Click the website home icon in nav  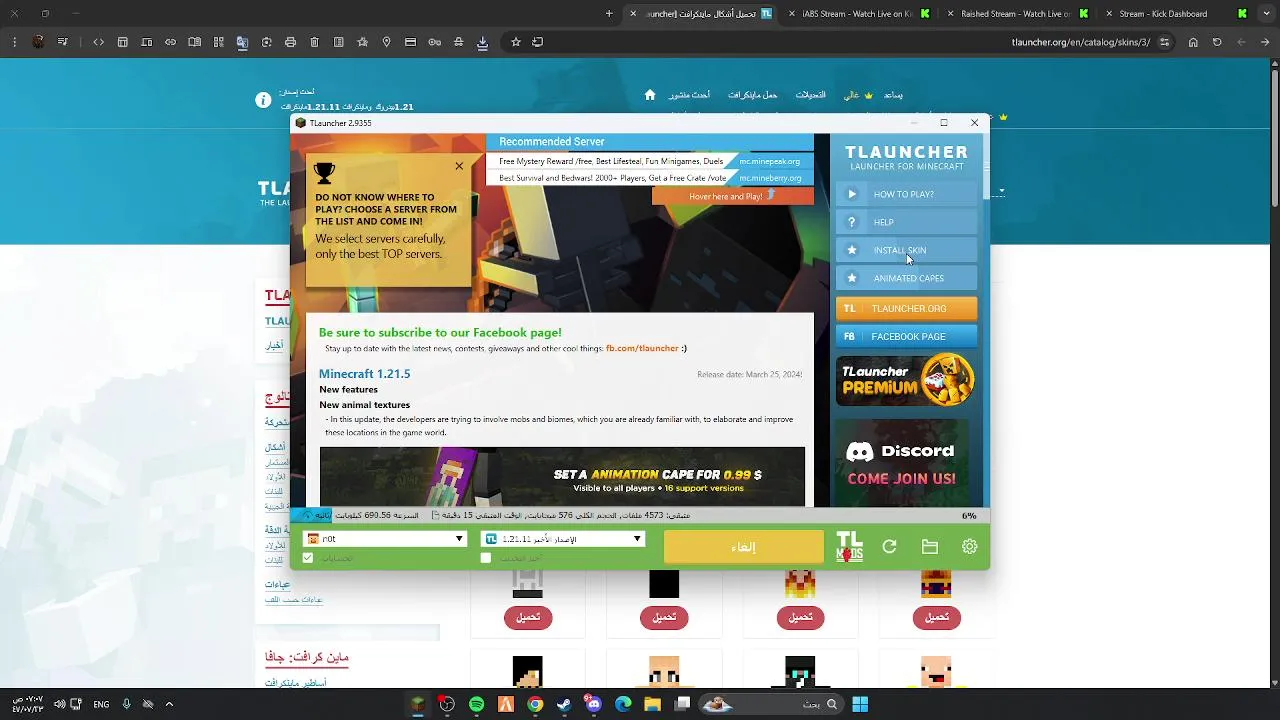(x=650, y=95)
